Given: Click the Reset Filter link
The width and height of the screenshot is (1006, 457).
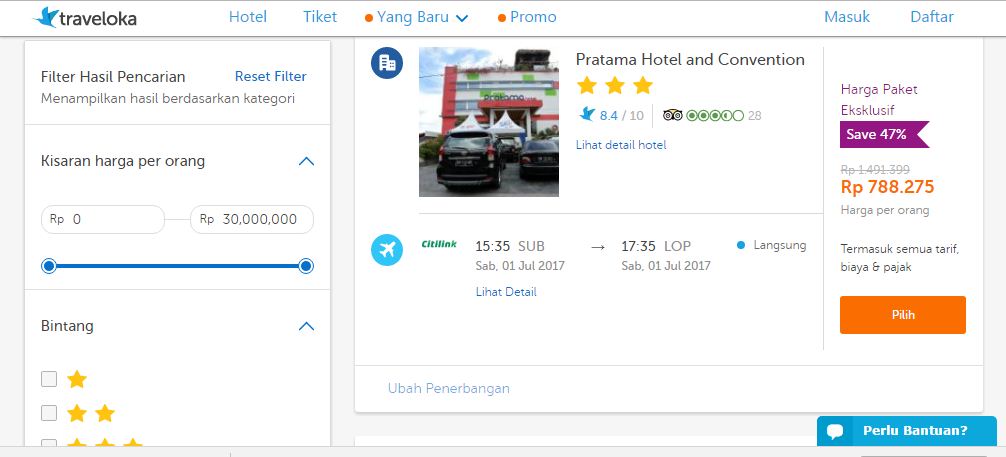Looking at the screenshot, I should pos(271,76).
